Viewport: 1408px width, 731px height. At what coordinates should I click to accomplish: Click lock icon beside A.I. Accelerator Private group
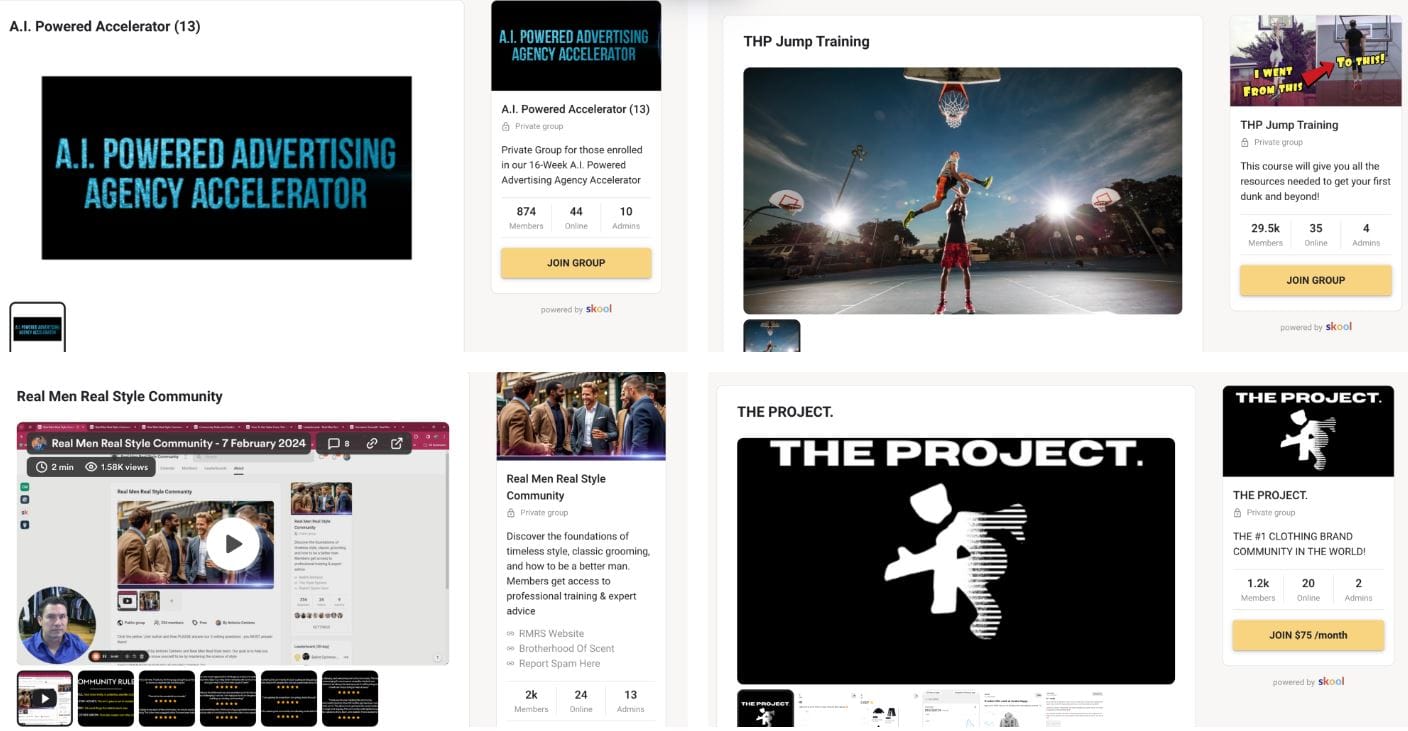pyautogui.click(x=506, y=127)
